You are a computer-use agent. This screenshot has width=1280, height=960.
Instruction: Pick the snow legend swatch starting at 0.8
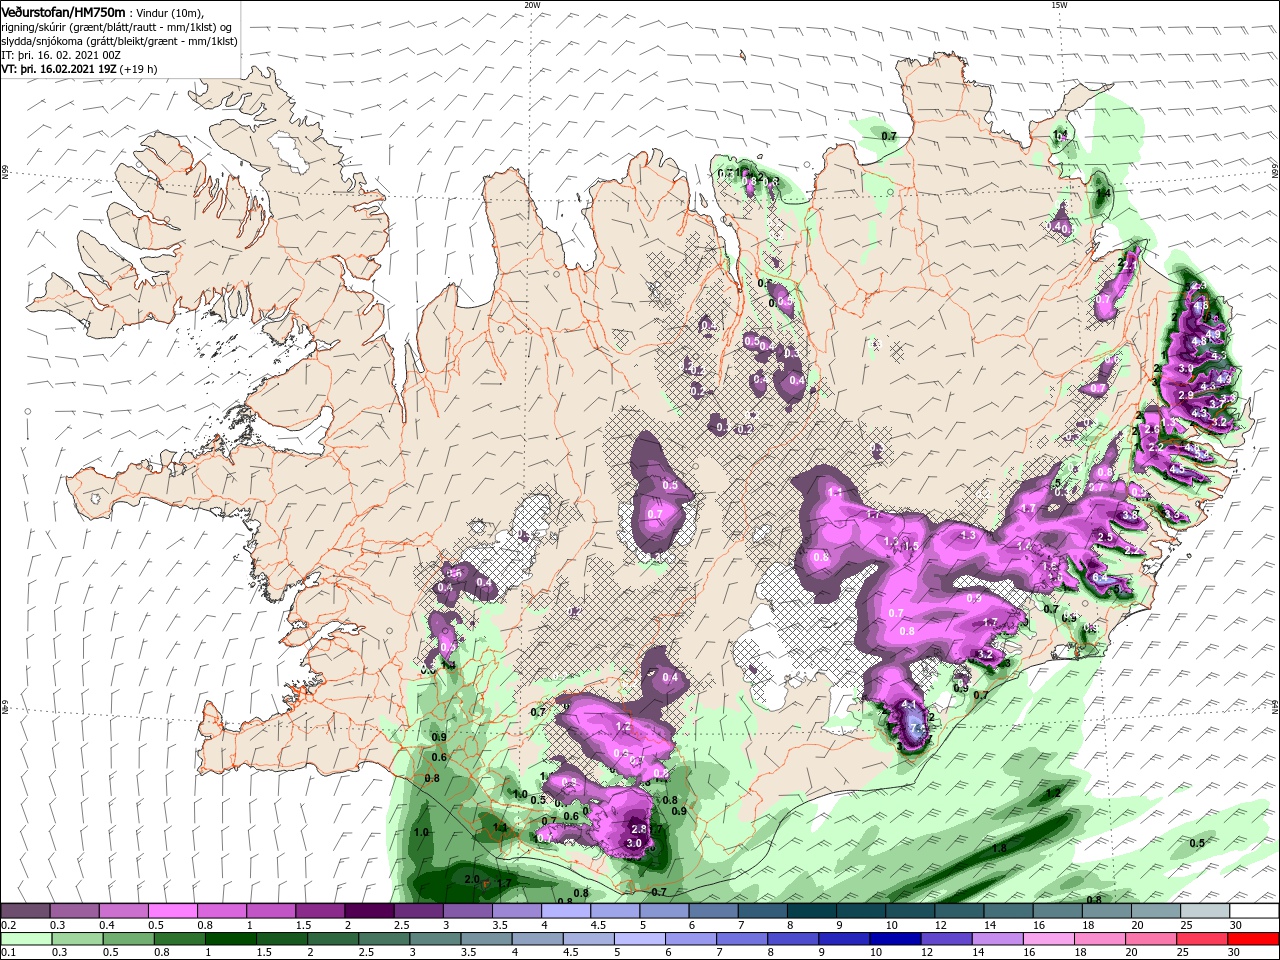[221, 911]
